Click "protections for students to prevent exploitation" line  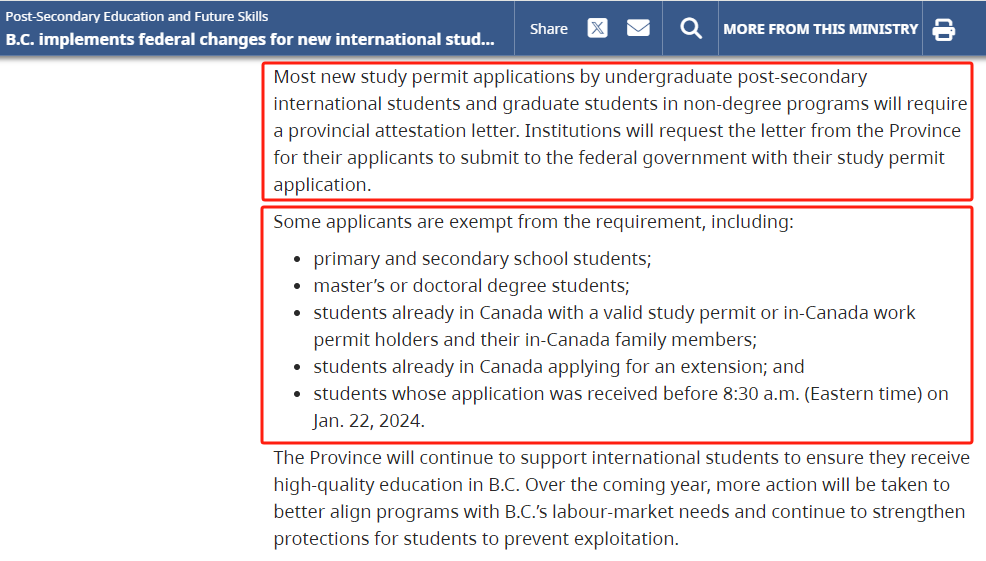475,539
